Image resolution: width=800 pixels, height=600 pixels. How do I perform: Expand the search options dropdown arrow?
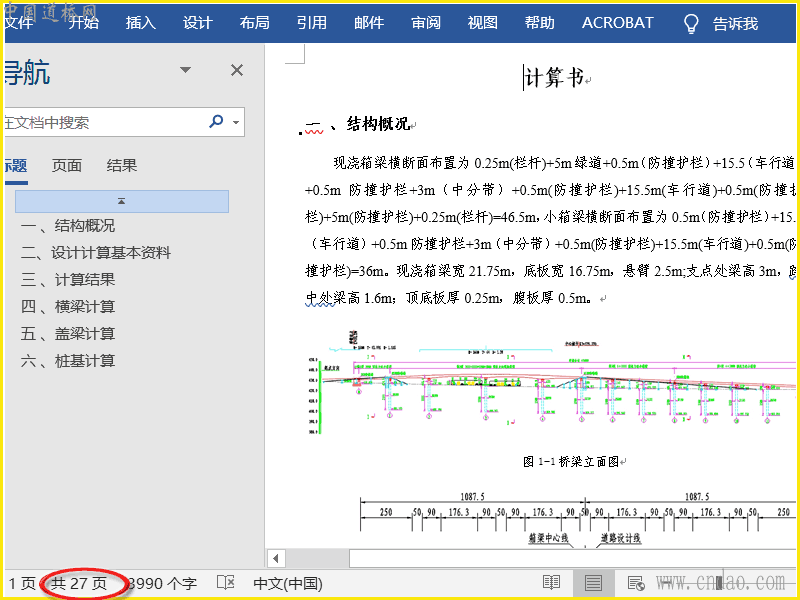click(236, 122)
